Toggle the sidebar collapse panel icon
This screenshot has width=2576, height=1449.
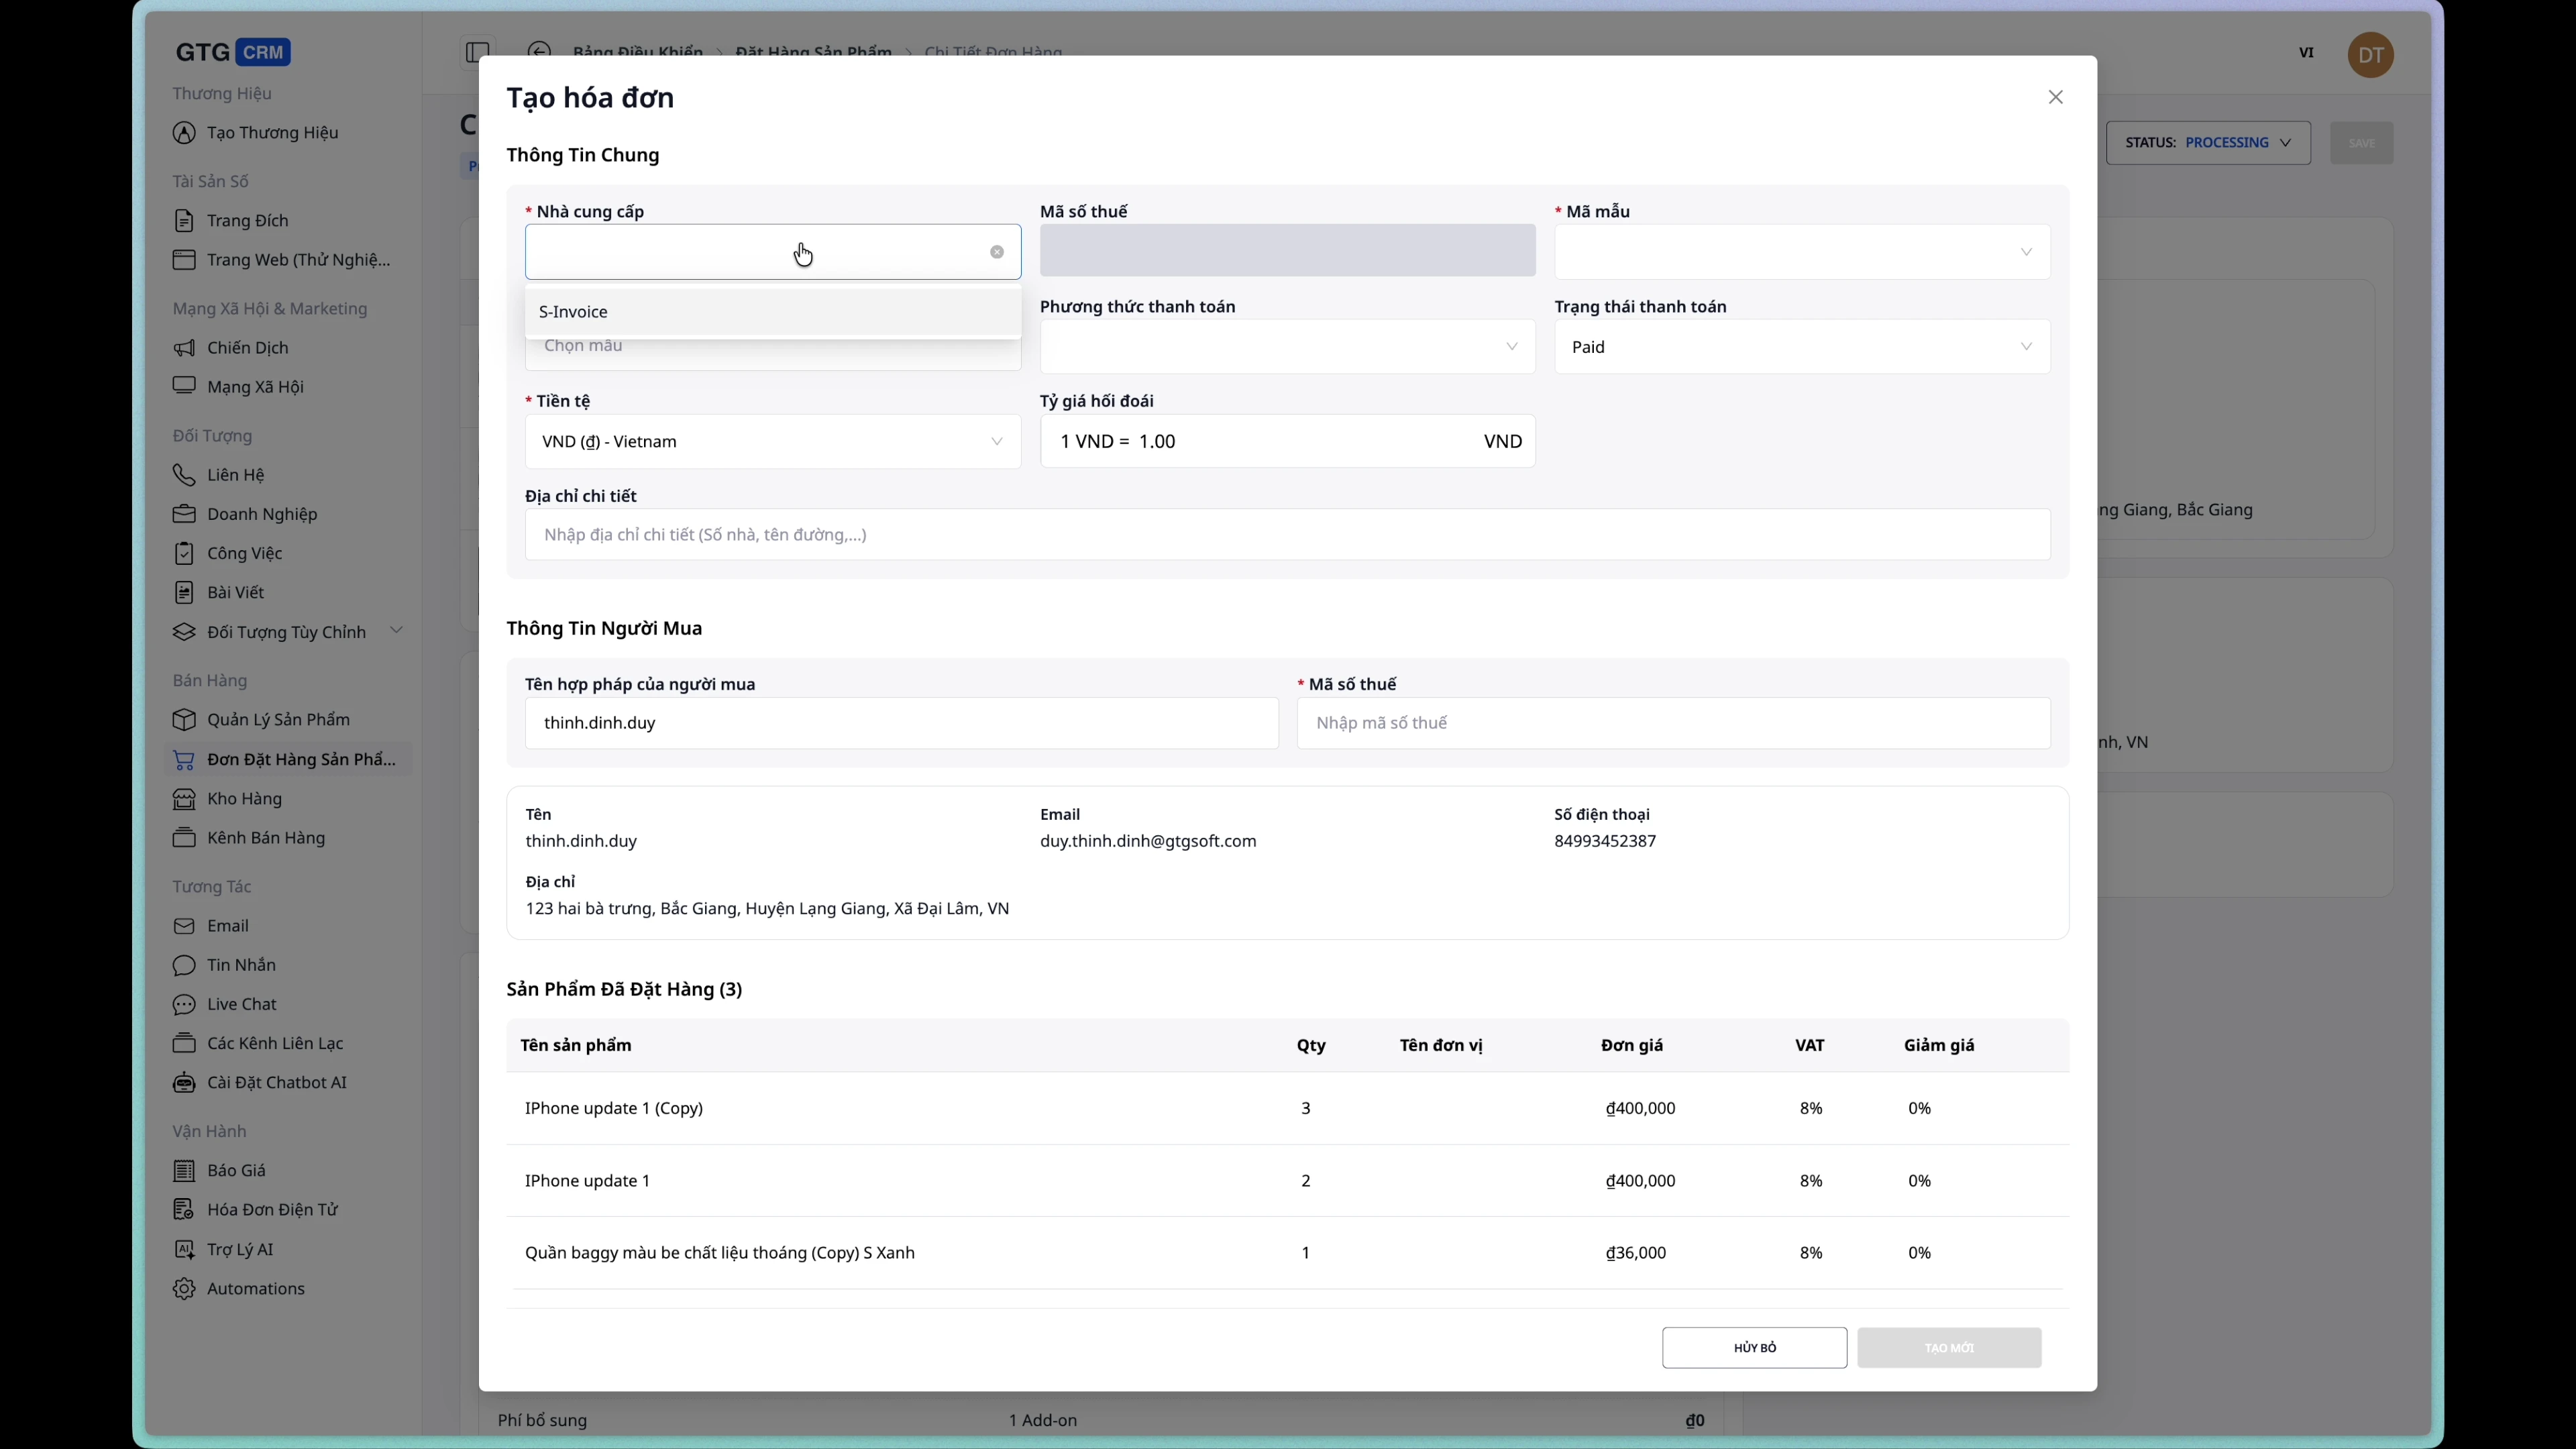pyautogui.click(x=477, y=52)
